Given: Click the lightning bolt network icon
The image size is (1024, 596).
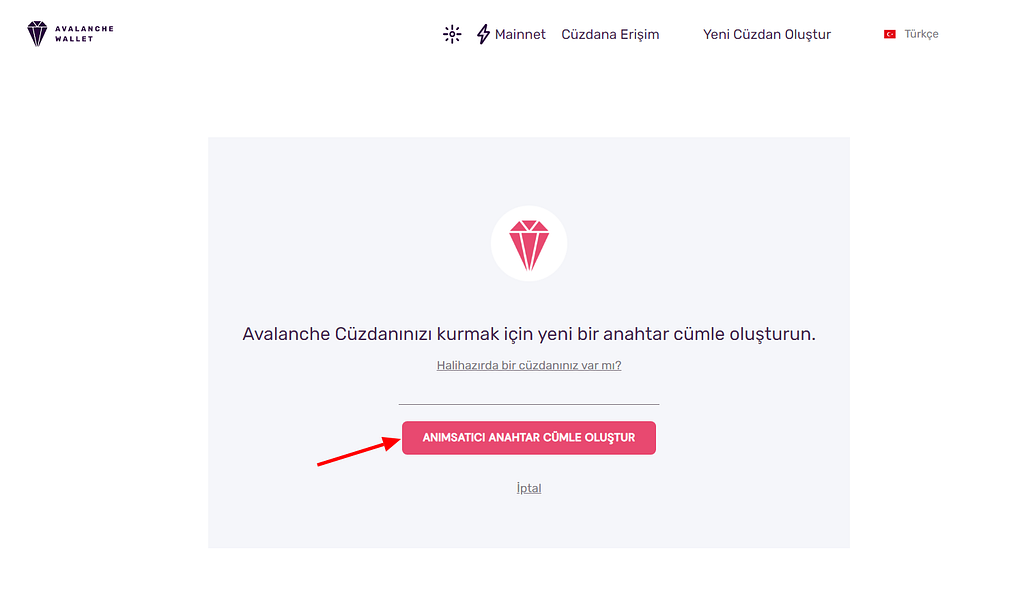Looking at the screenshot, I should pos(483,34).
